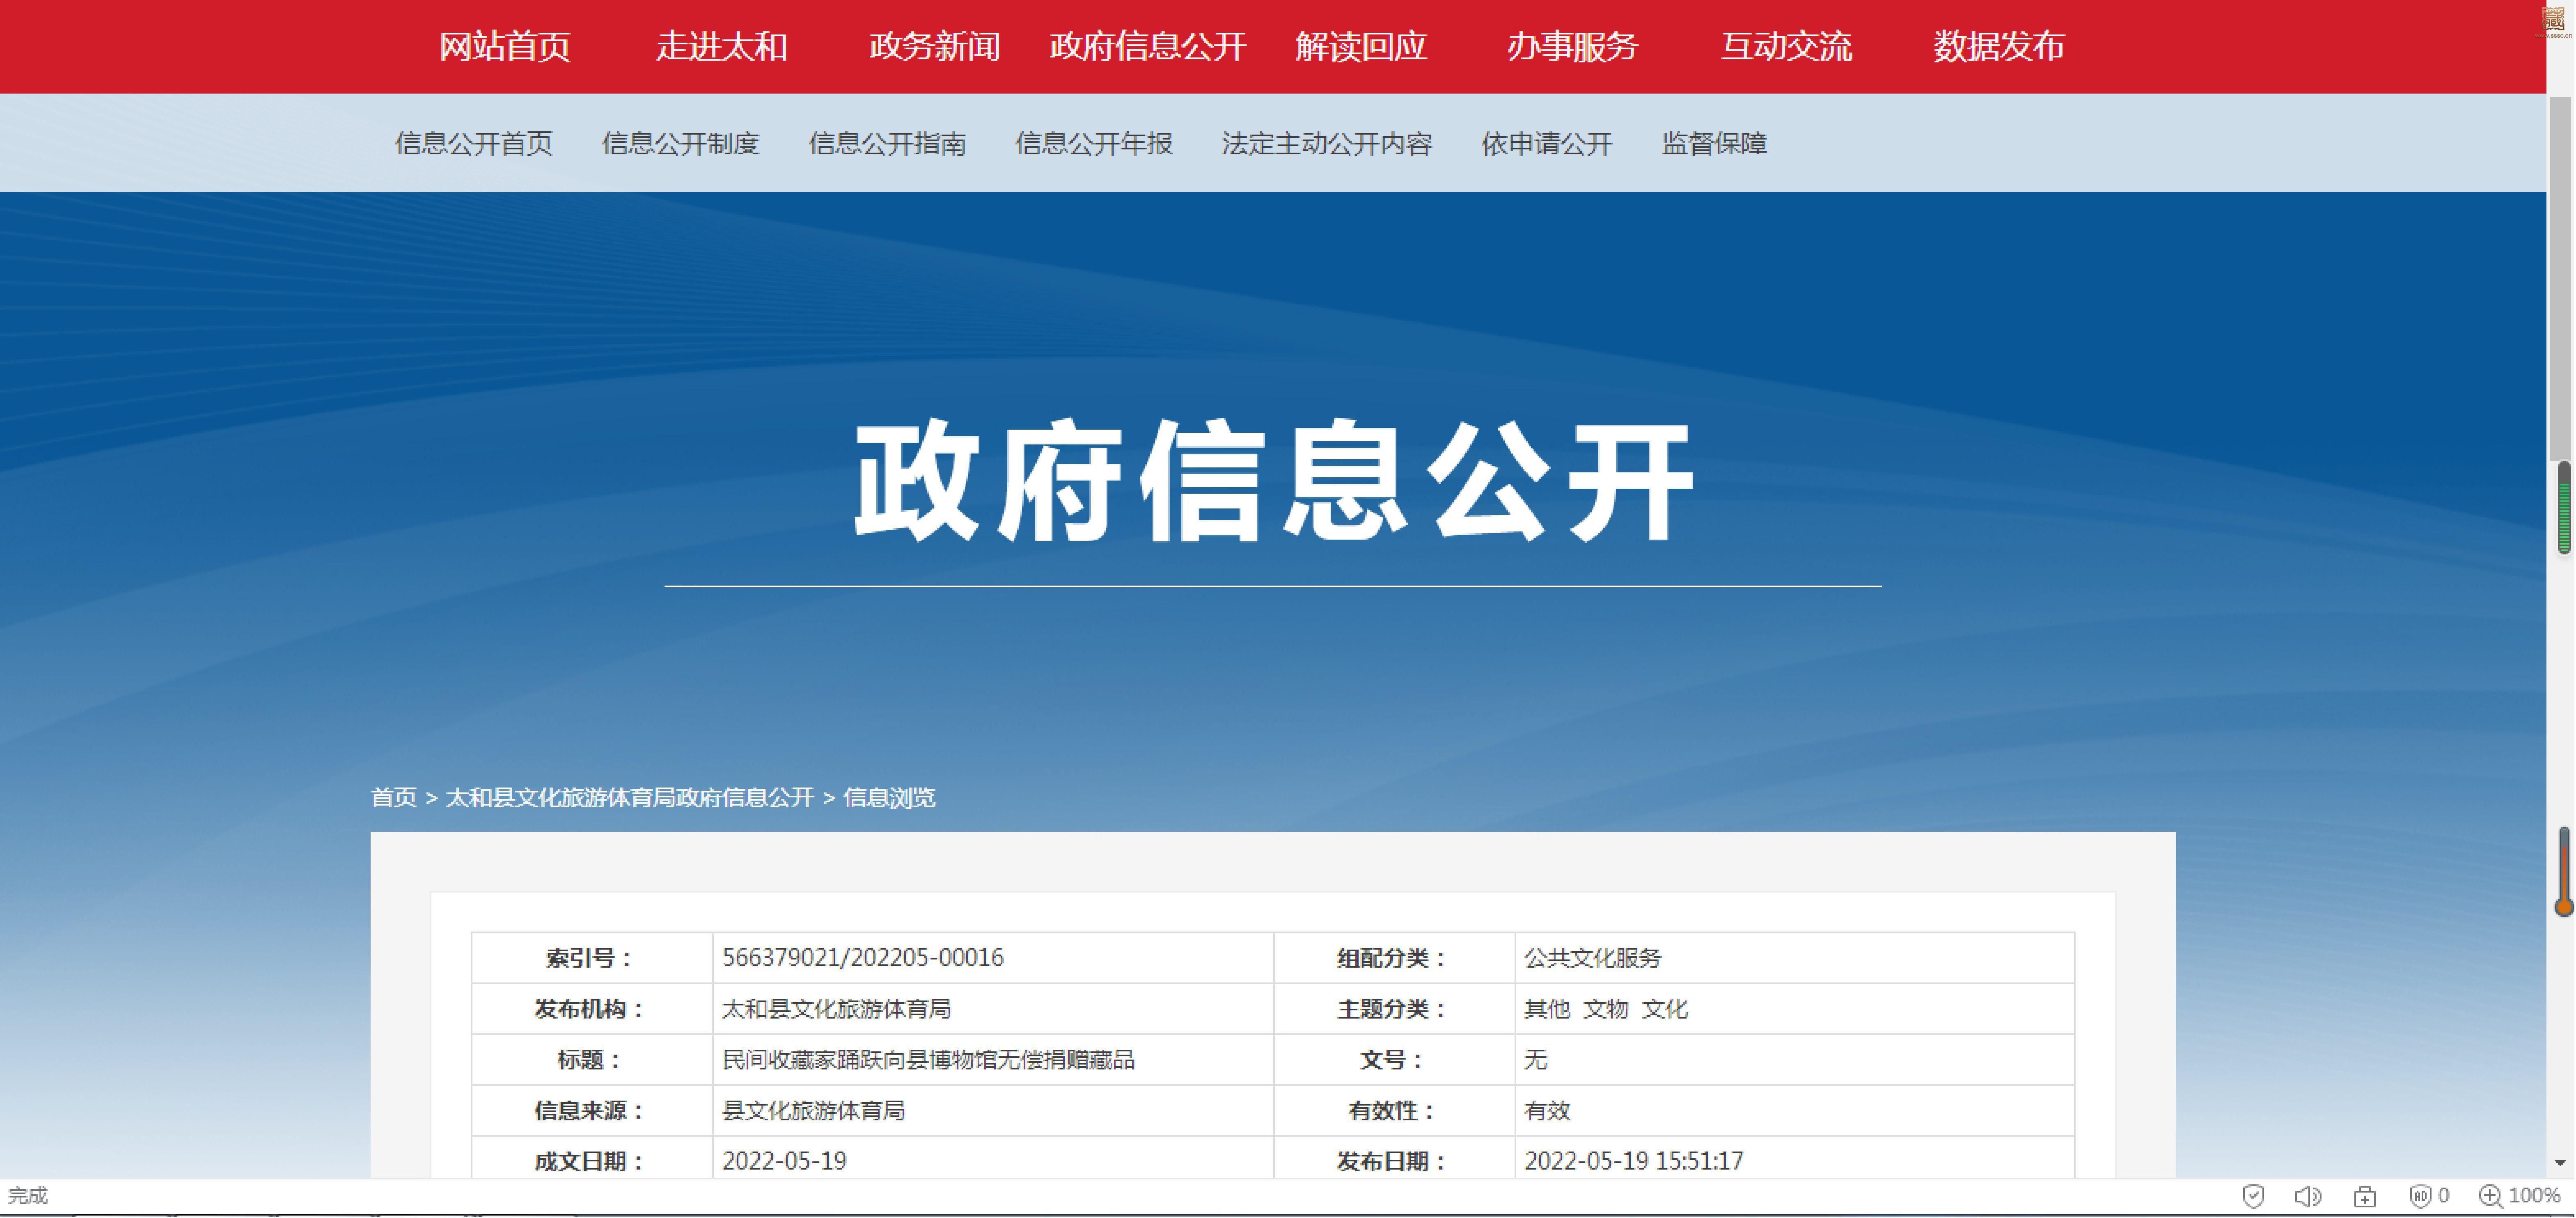This screenshot has width=2576, height=1218.
Task: Click 其他 in the 主题分类 row
Action: [1547, 1009]
